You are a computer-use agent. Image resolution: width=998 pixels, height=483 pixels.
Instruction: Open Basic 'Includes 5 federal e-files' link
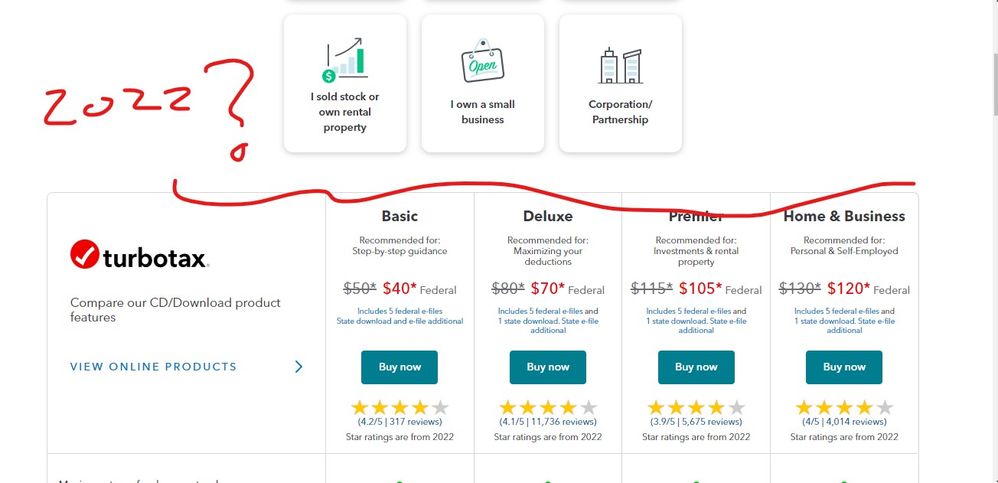(400, 311)
